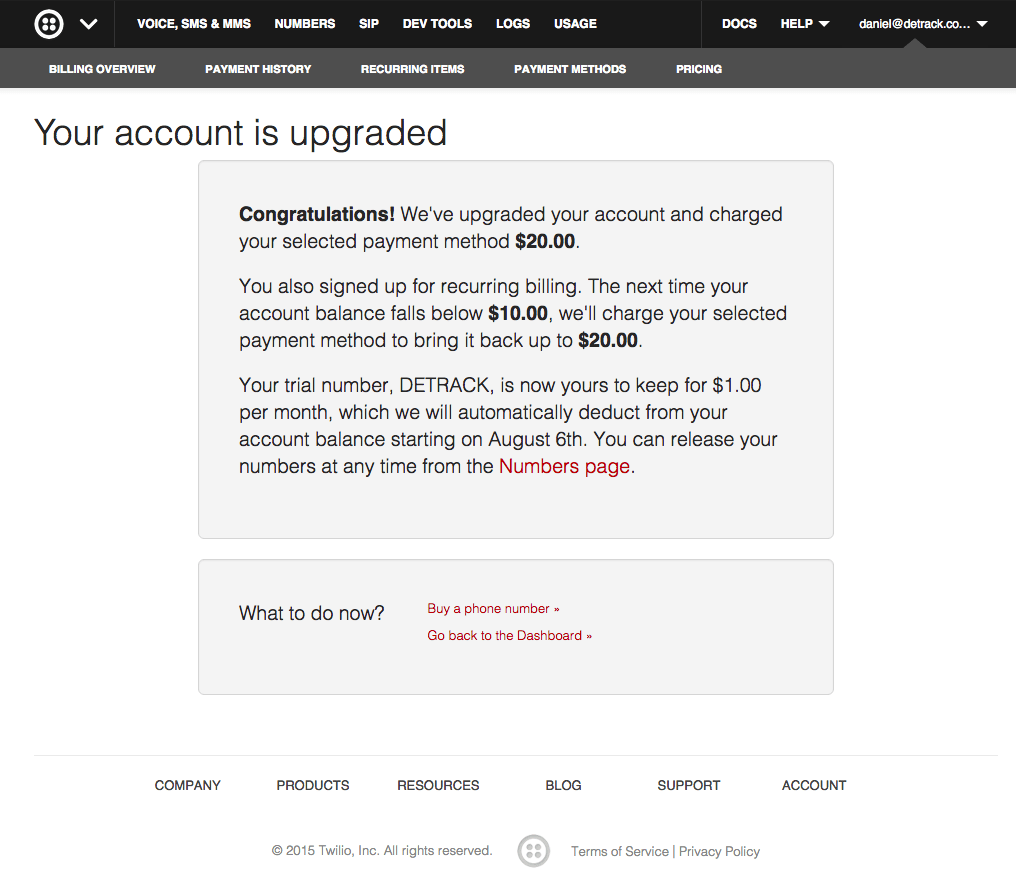1016x881 pixels.
Task: Open the Support footer link
Action: coord(689,785)
